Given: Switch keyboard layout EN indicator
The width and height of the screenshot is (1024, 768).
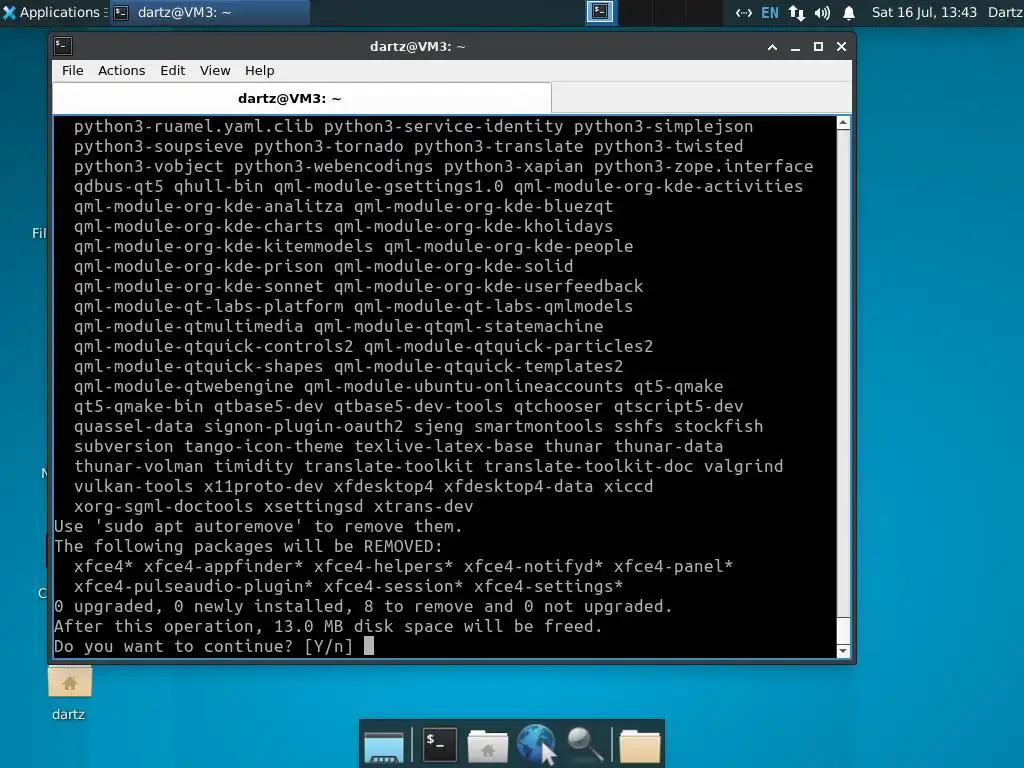Looking at the screenshot, I should [x=770, y=12].
